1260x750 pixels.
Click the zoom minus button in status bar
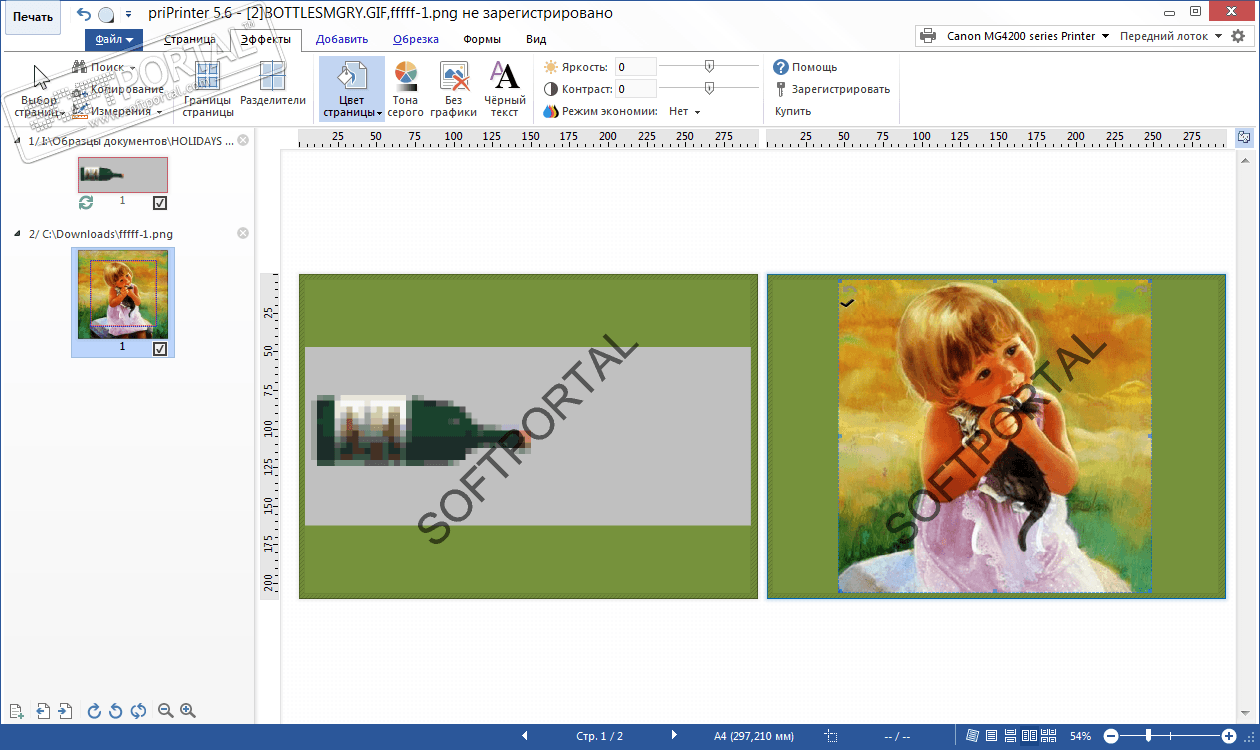(x=1110, y=736)
